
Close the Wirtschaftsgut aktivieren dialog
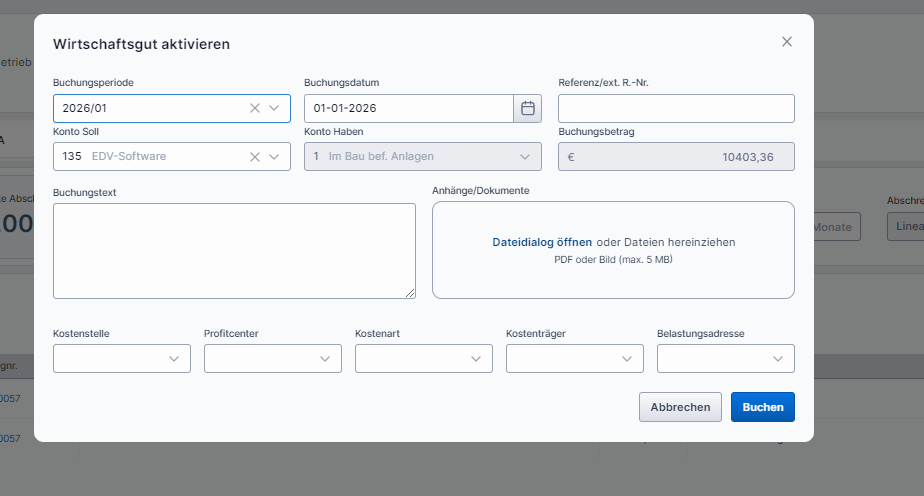(786, 42)
